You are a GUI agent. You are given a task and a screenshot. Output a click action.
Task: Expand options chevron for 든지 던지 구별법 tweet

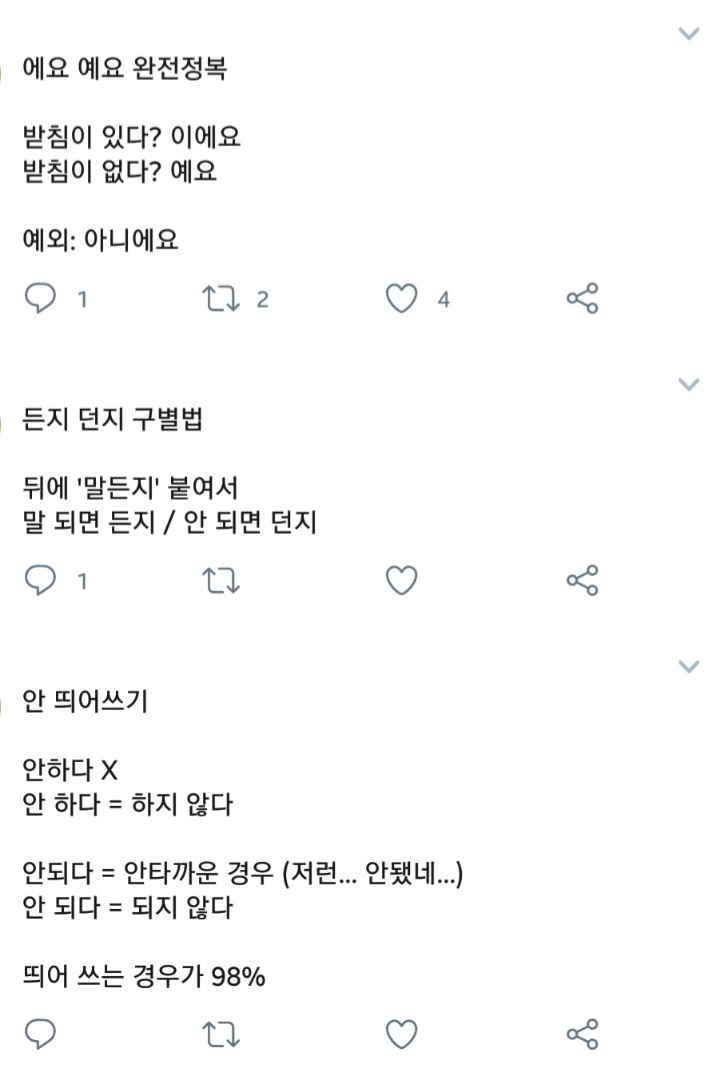click(x=688, y=384)
